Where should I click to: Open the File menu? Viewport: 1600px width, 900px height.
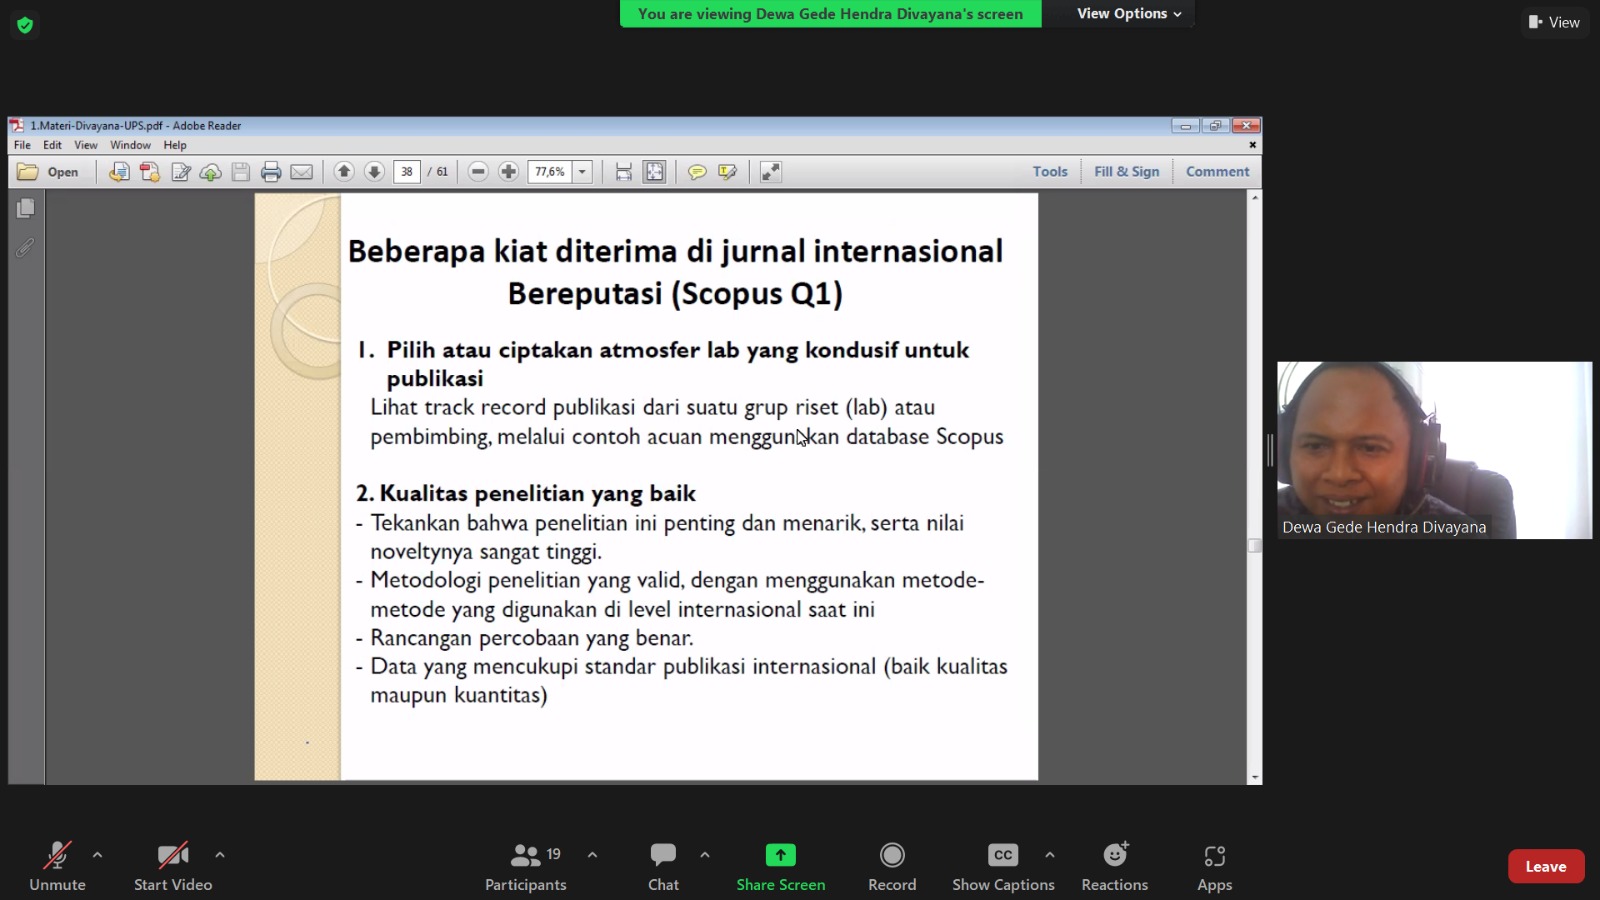(22, 145)
